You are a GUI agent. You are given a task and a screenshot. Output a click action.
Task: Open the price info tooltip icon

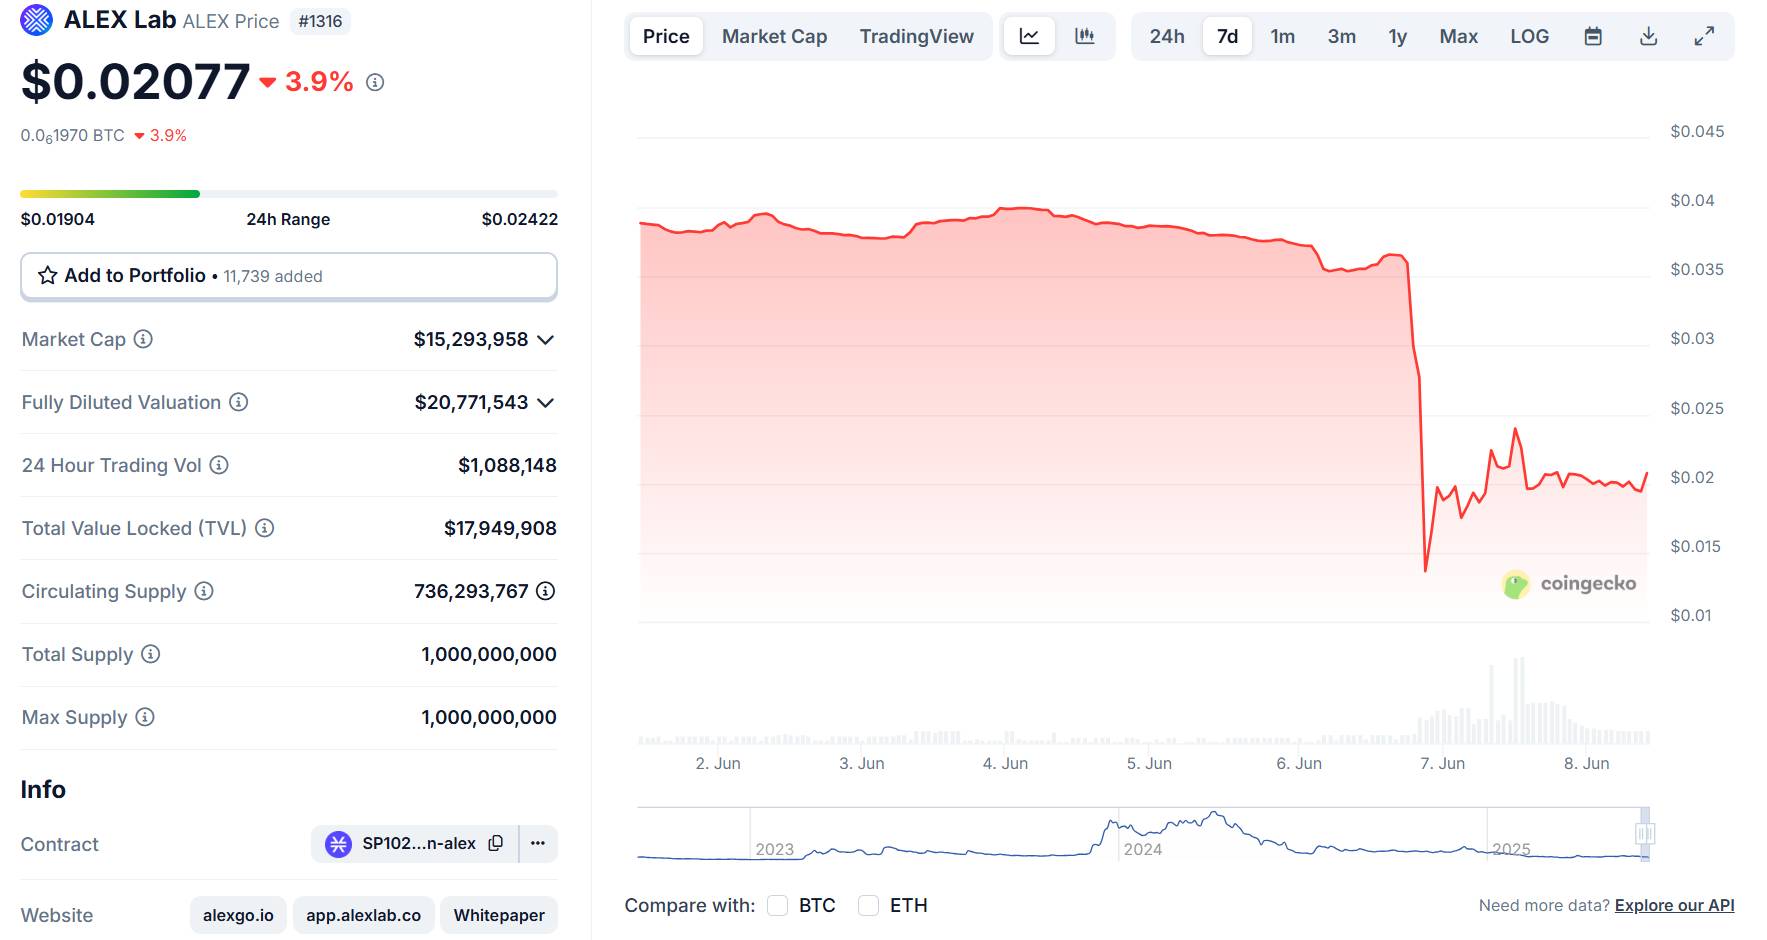click(375, 82)
